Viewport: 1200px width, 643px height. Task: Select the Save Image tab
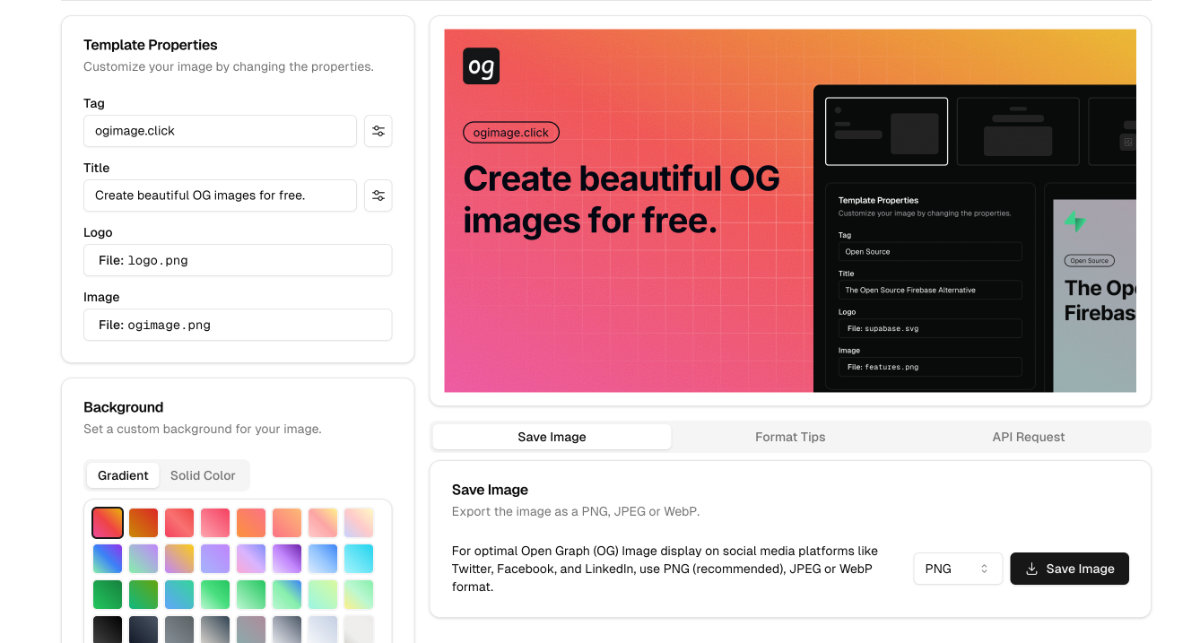pos(552,437)
